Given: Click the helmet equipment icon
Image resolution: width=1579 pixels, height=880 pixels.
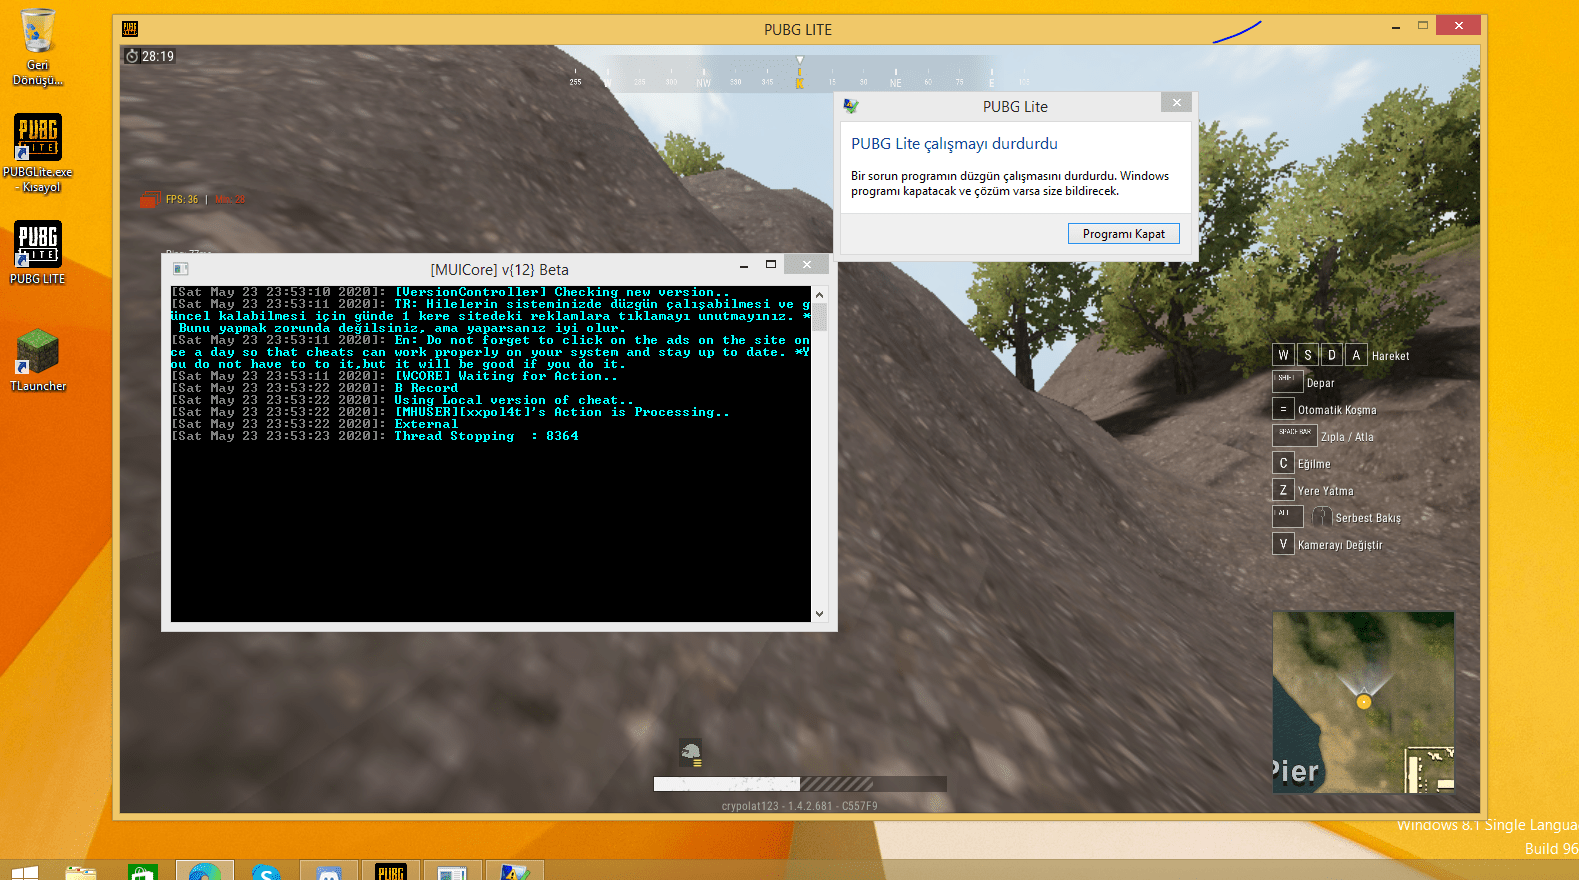Looking at the screenshot, I should 691,752.
